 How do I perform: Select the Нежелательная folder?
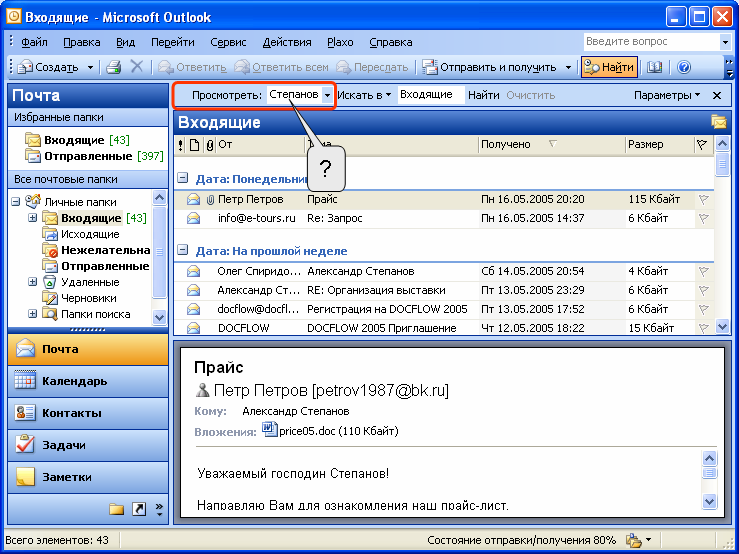[x=96, y=250]
